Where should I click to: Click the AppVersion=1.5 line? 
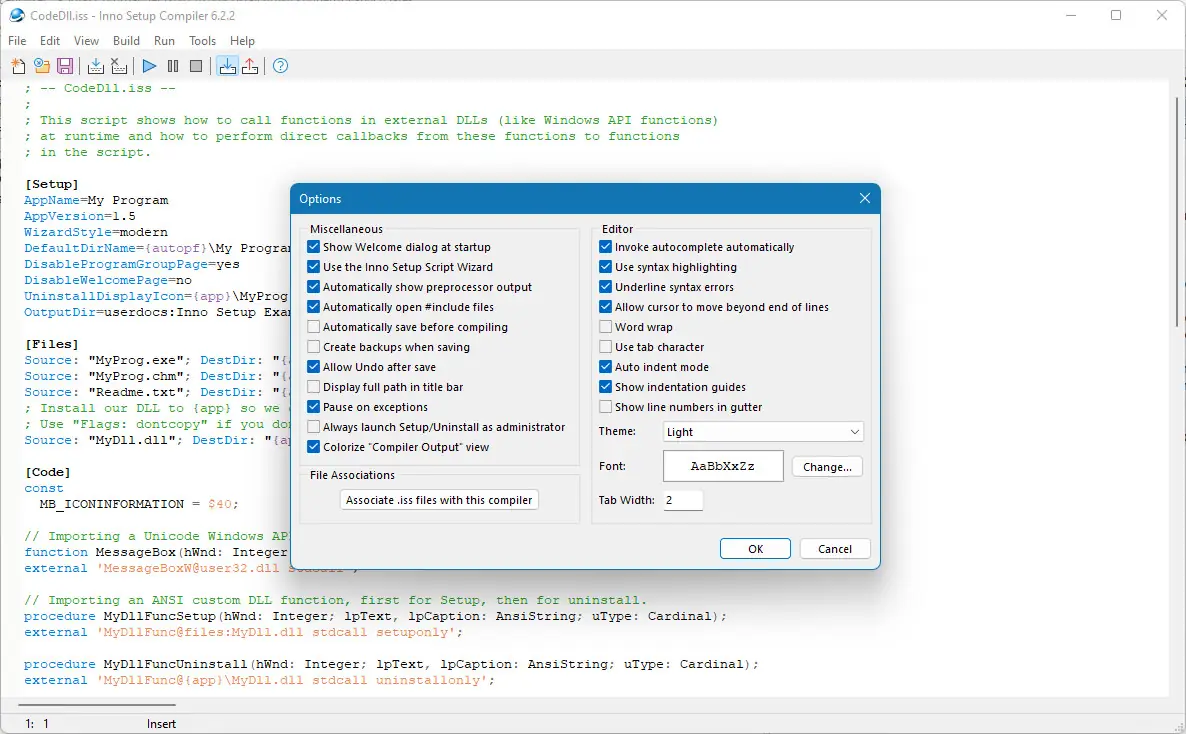click(x=79, y=216)
